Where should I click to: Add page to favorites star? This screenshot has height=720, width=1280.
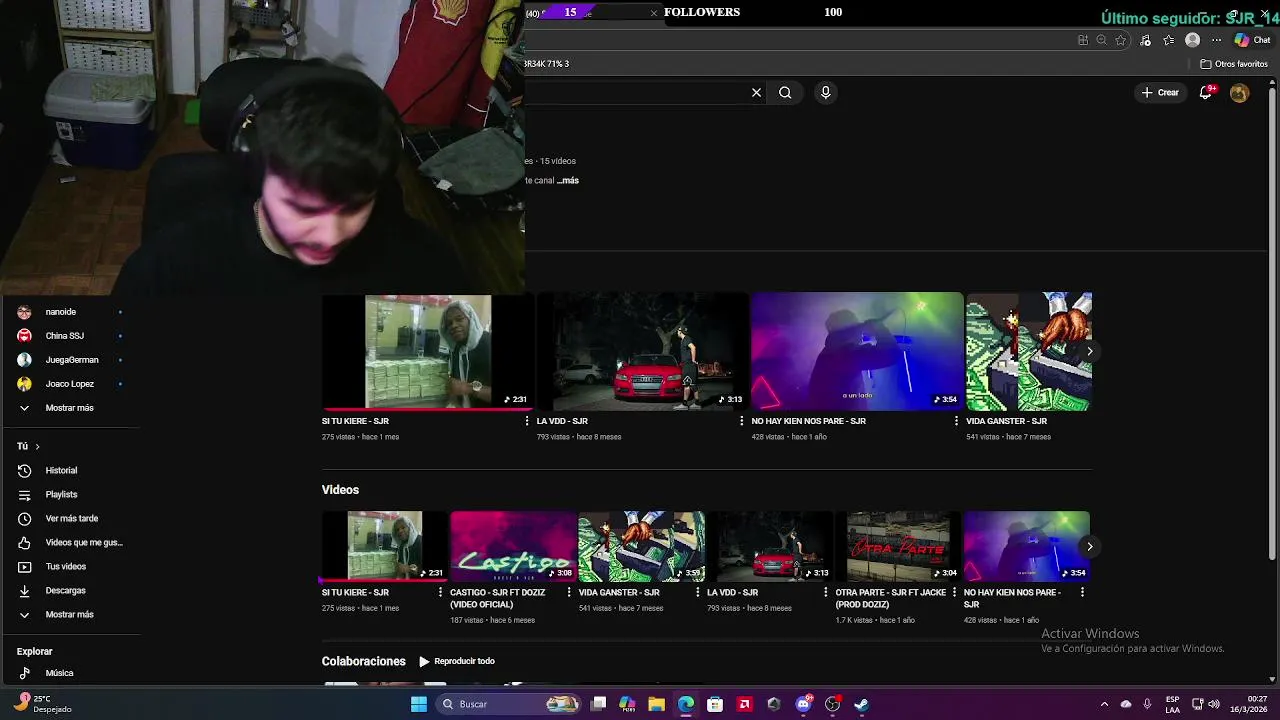tap(1121, 40)
